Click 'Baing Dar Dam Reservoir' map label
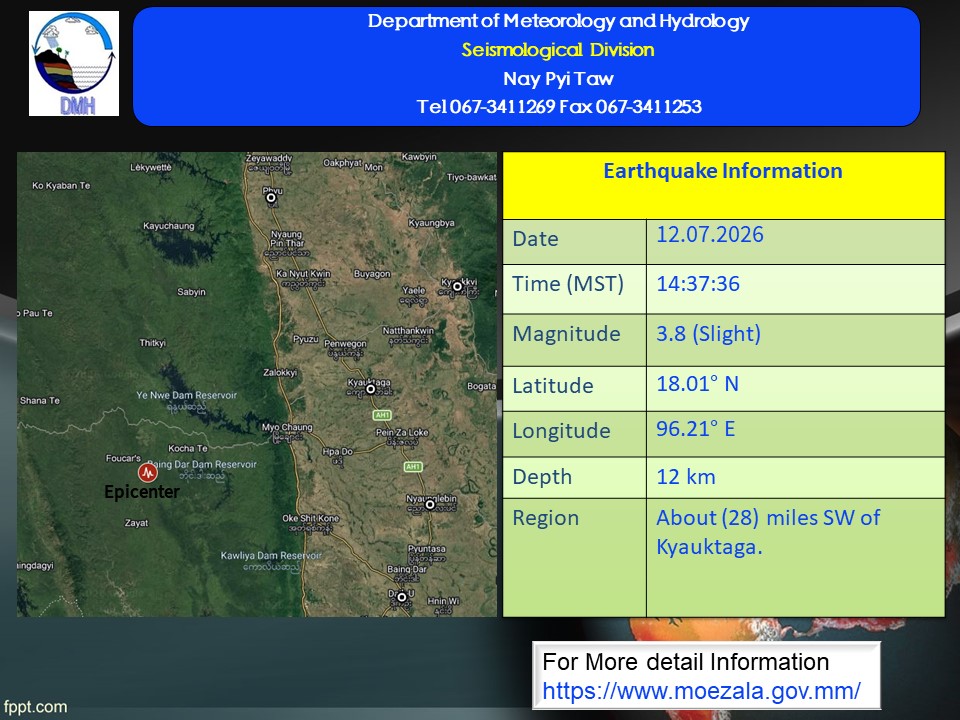Image resolution: width=960 pixels, height=720 pixels. (x=201, y=465)
